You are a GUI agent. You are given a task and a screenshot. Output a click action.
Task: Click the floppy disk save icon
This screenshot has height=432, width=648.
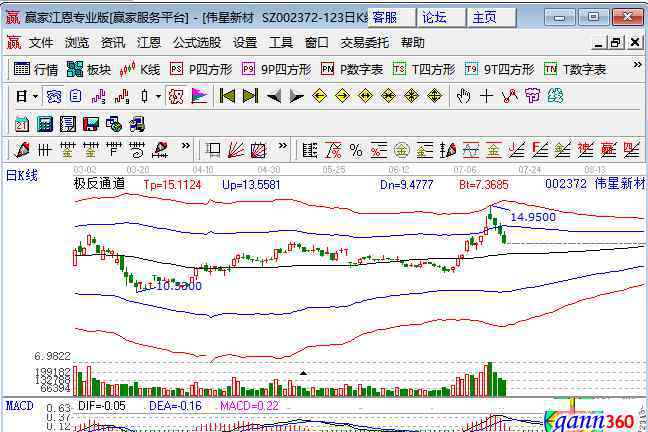point(91,124)
